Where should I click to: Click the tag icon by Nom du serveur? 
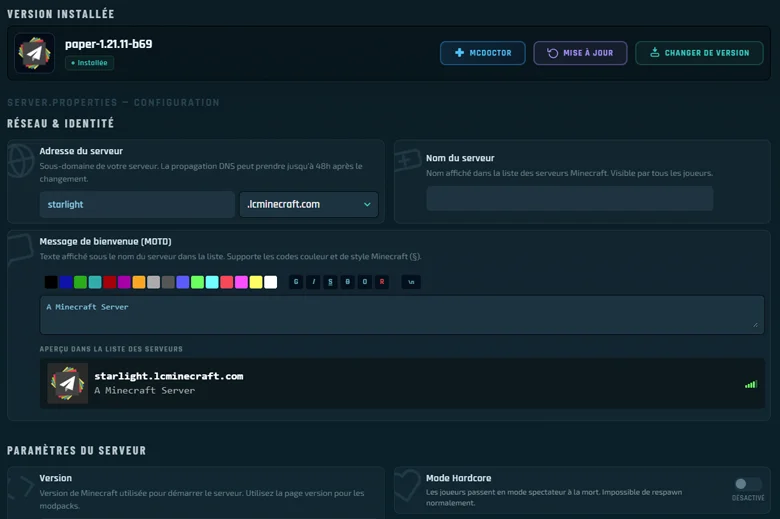408,160
